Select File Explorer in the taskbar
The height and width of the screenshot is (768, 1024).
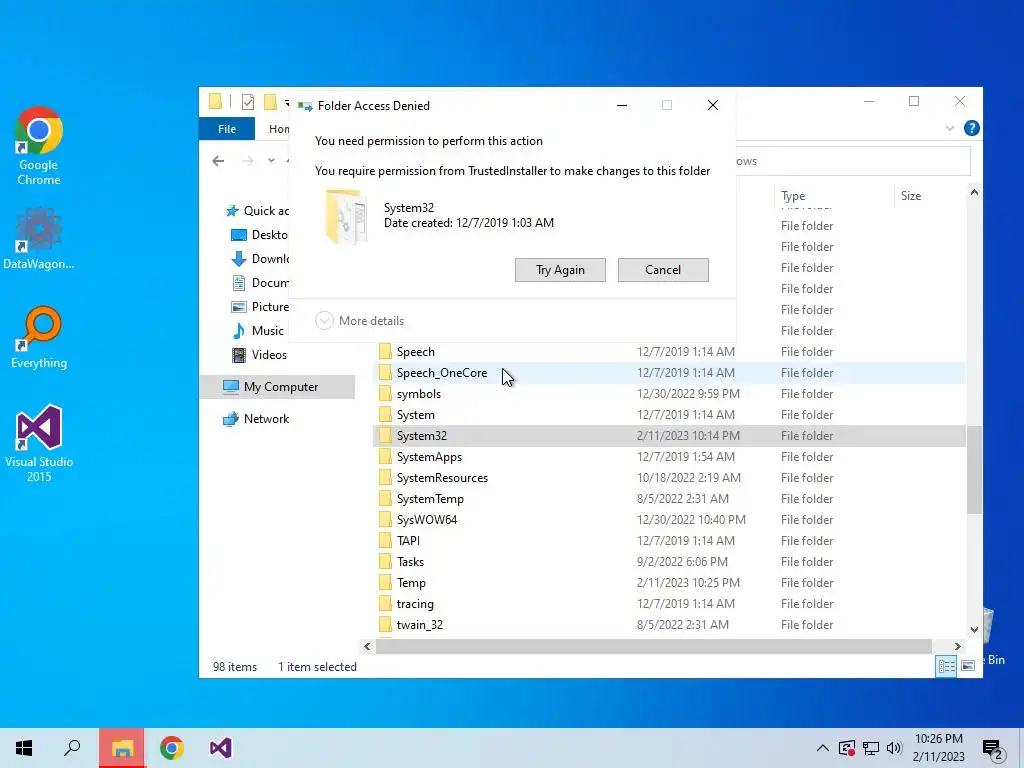coord(122,748)
